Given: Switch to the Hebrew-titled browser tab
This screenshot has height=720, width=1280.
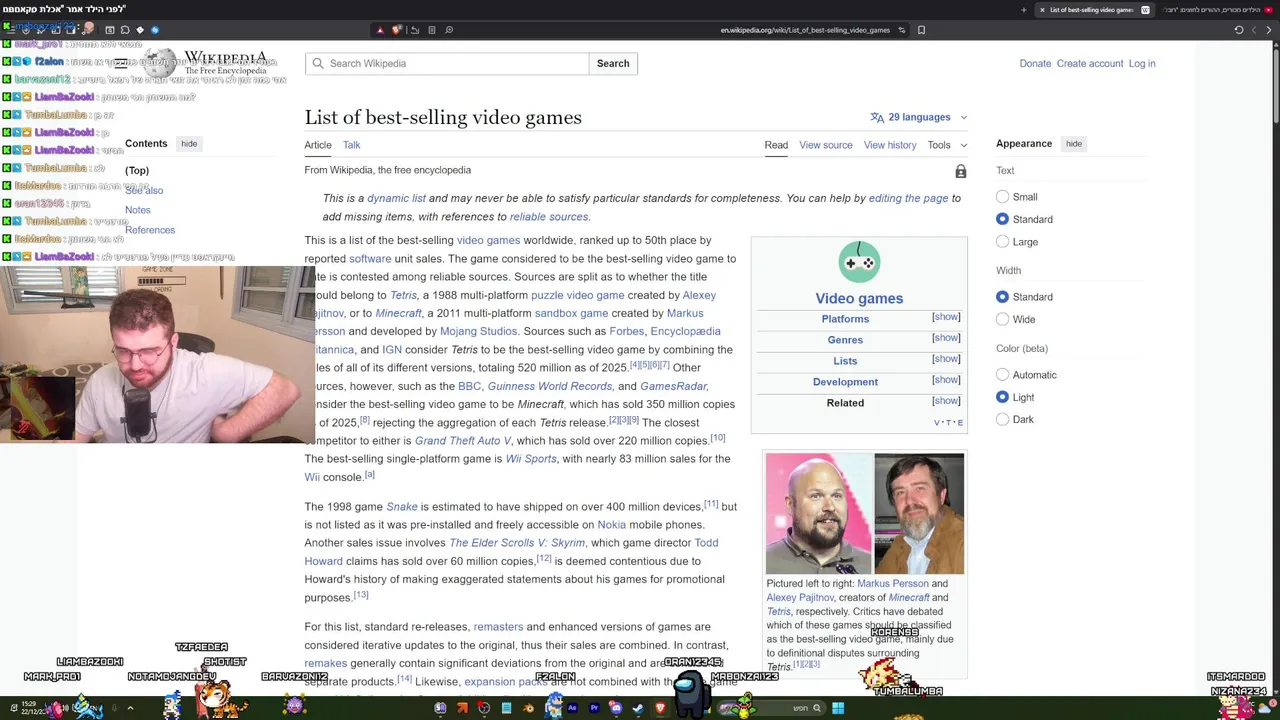Looking at the screenshot, I should [1215, 10].
